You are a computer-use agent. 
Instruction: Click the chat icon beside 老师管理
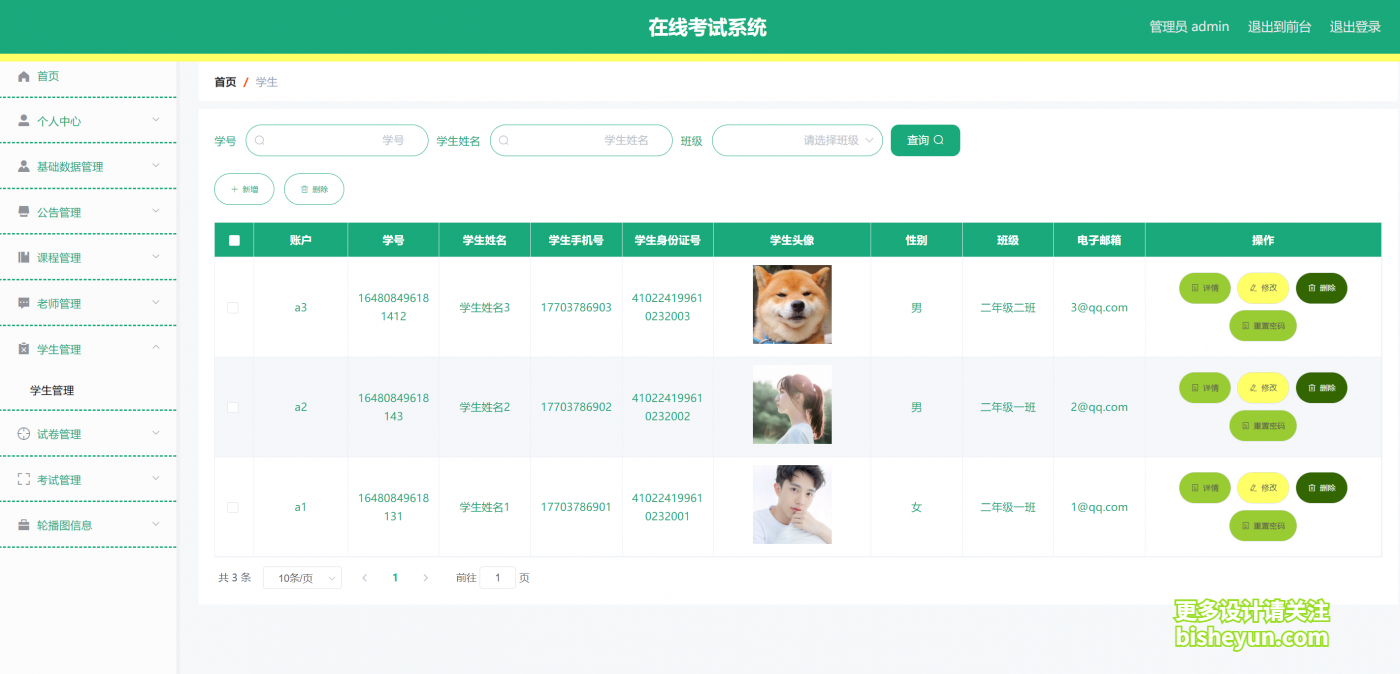pos(24,303)
